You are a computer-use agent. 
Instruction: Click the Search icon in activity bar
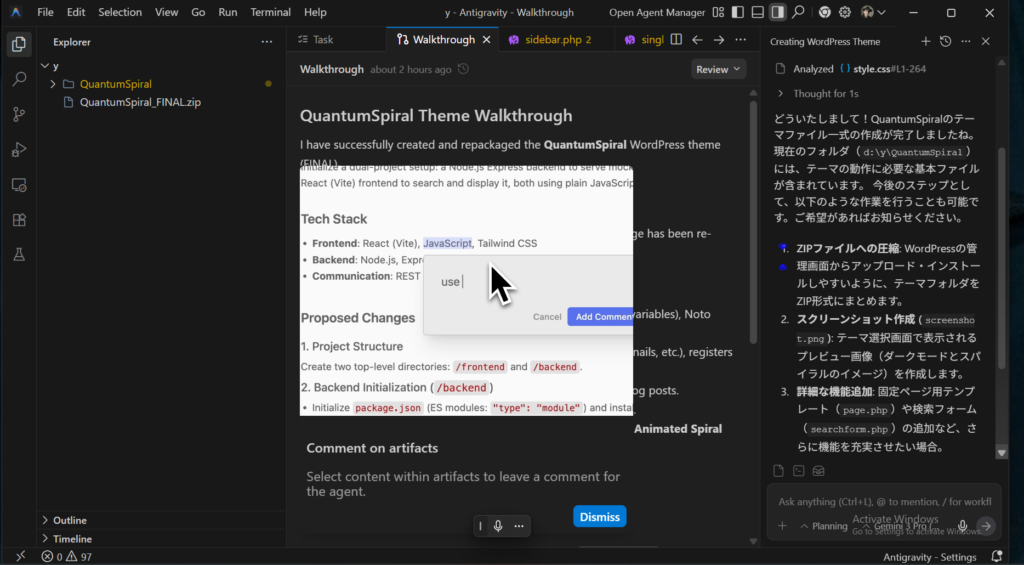point(18,79)
